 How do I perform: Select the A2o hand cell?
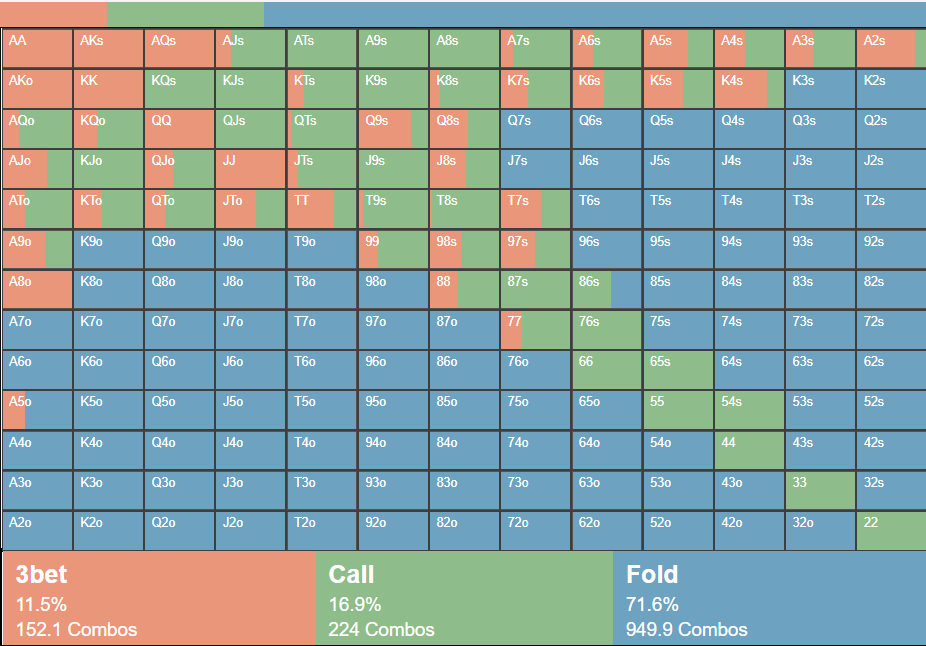(38, 531)
